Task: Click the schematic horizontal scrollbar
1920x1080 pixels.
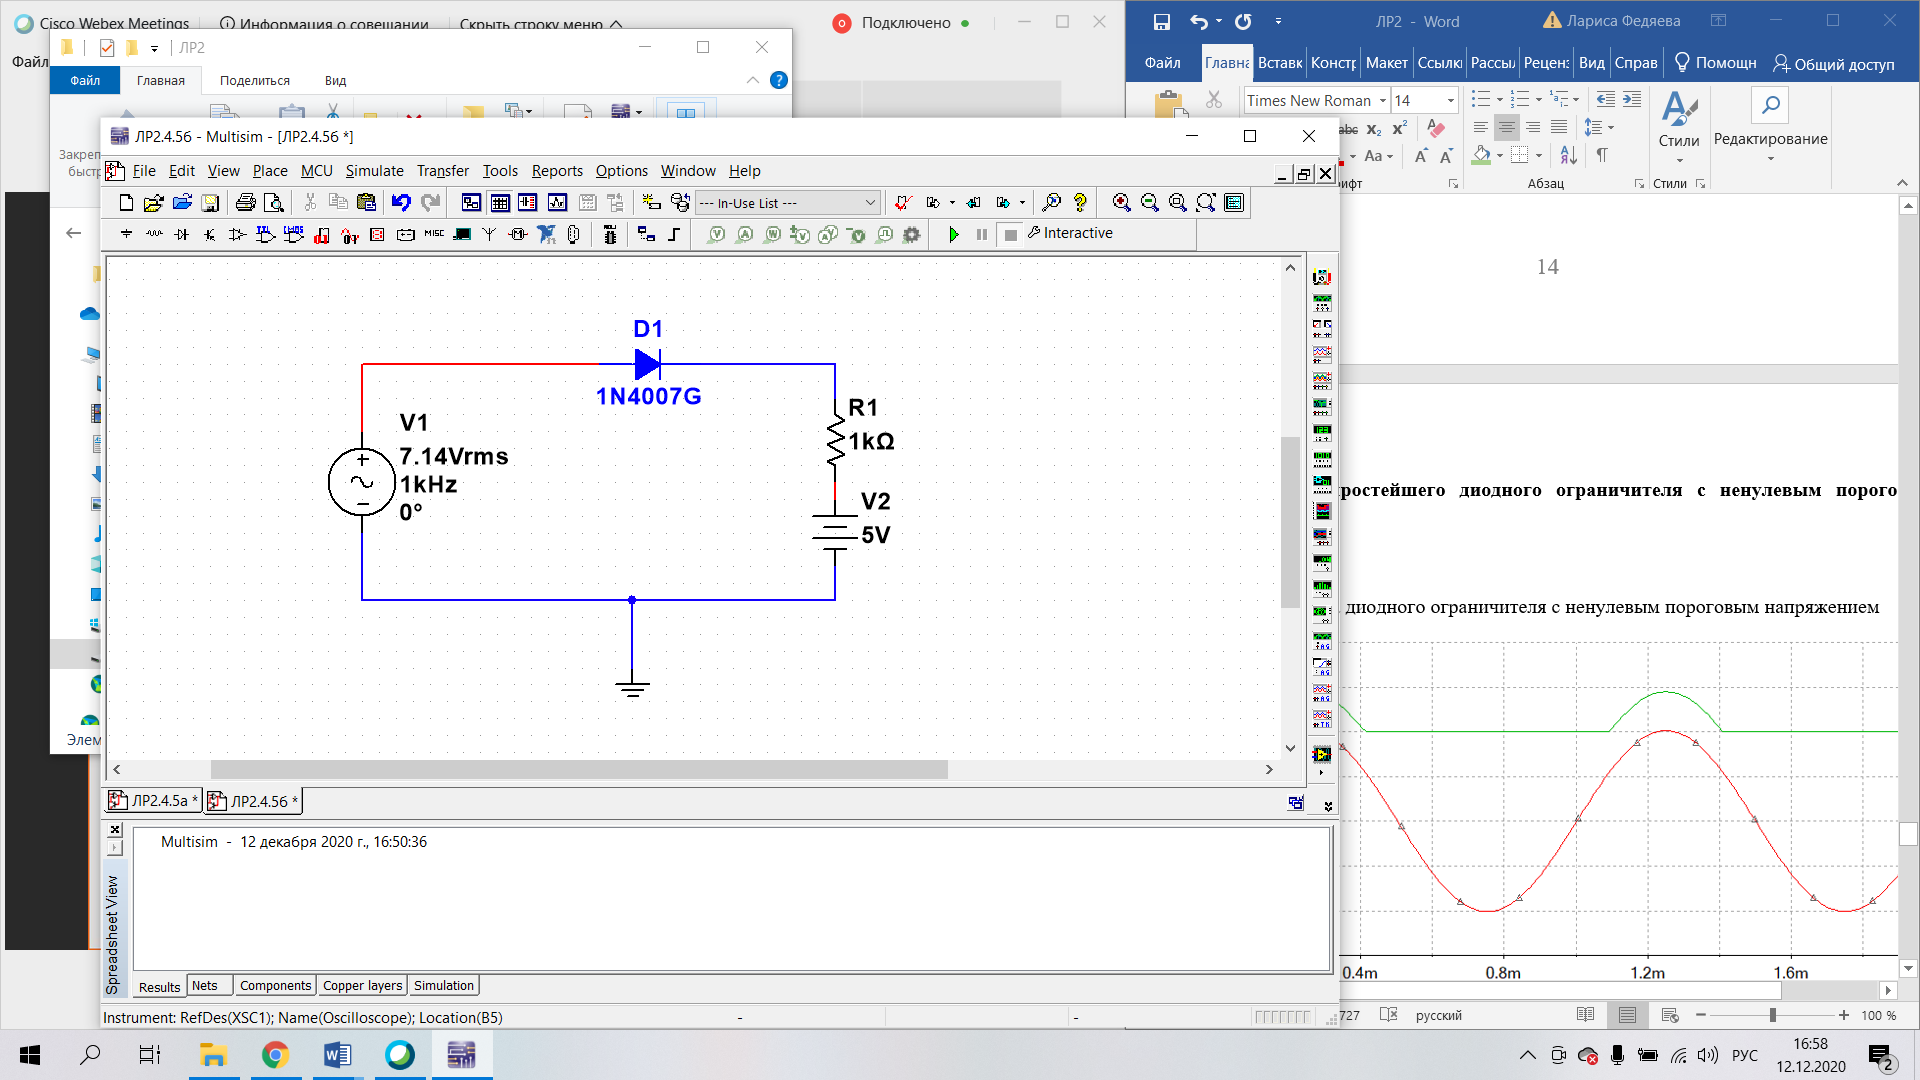Action: coord(579,769)
